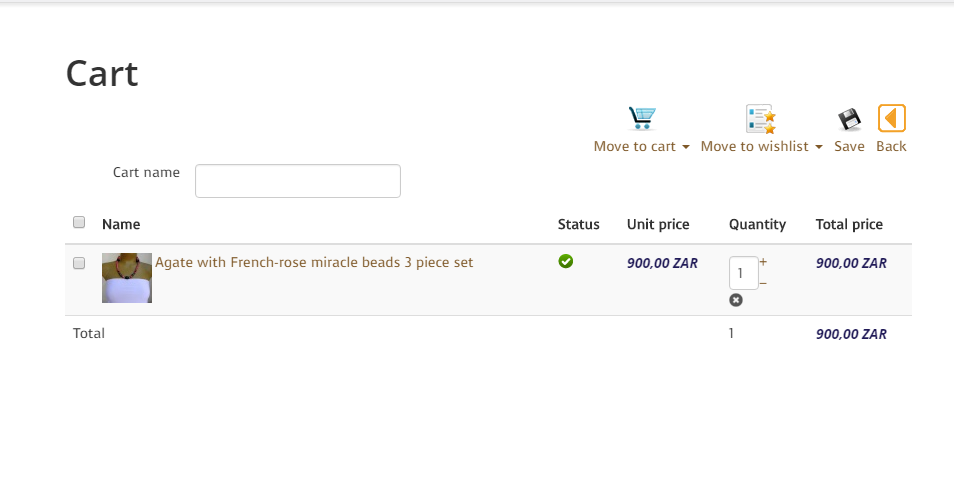Click the Save text label
954x477 pixels.
click(849, 147)
